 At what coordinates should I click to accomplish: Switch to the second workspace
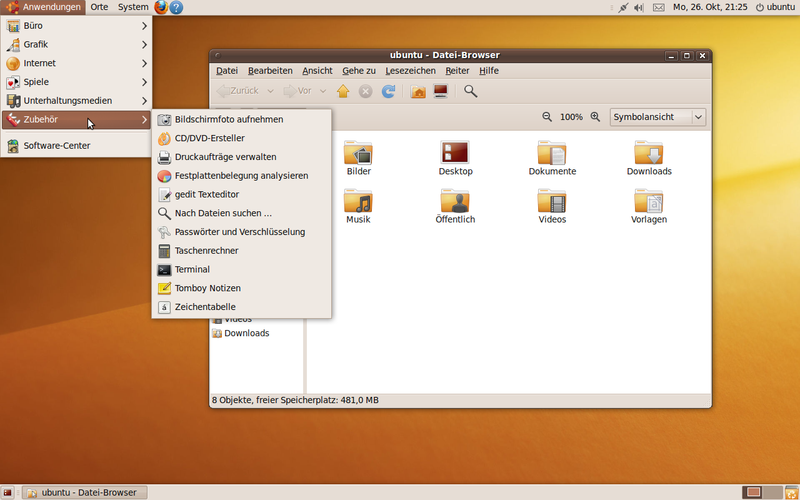[773, 492]
